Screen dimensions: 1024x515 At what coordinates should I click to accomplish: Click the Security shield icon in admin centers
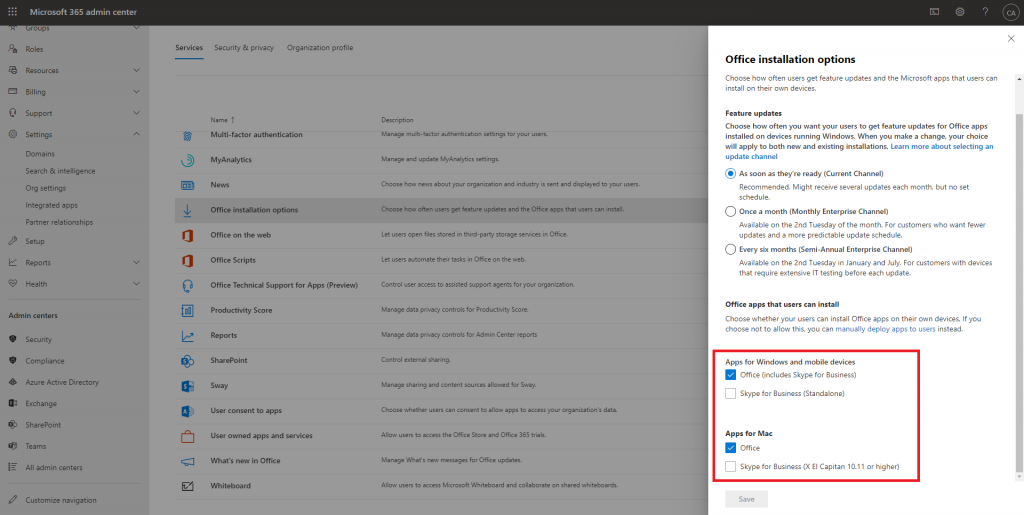point(12,339)
